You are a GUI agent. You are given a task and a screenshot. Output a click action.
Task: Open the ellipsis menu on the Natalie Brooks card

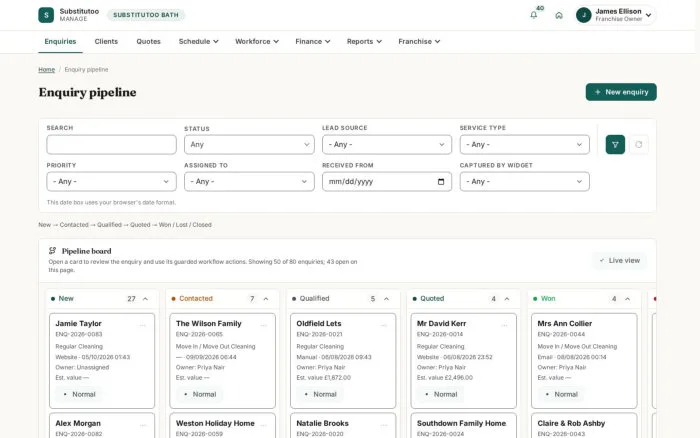384,425
